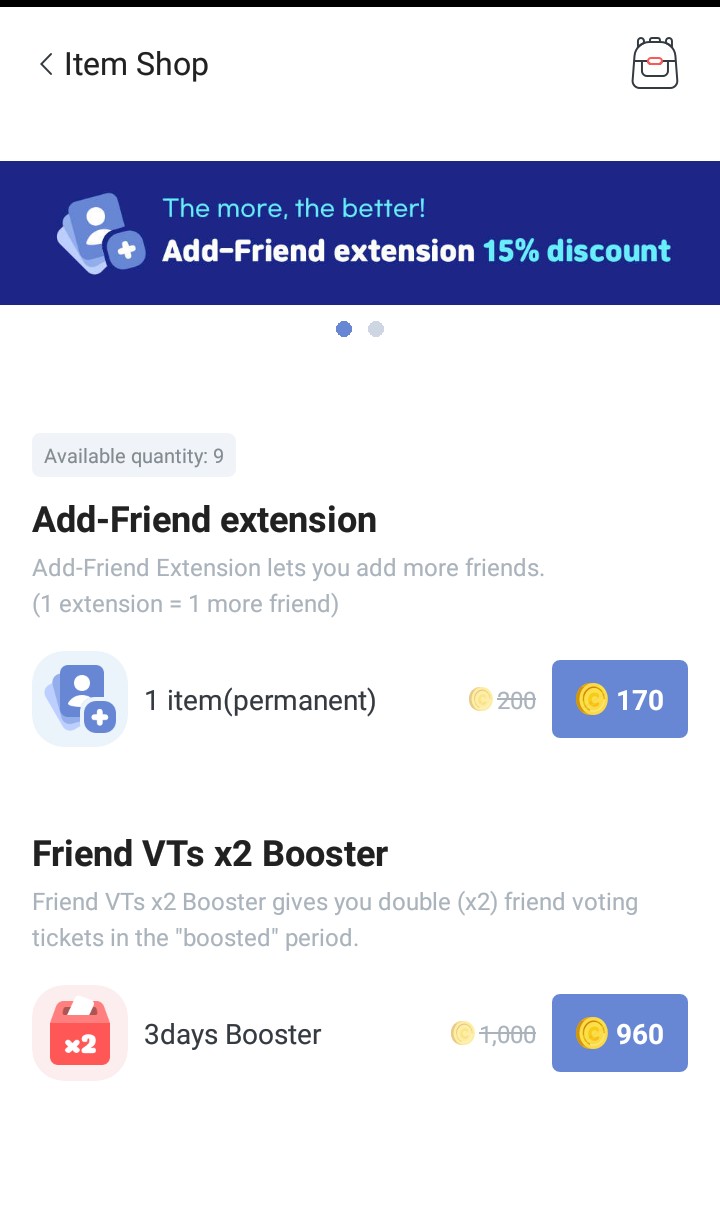Tap the Item Shop page title
Screen dimensions: 720x1227
136,65
